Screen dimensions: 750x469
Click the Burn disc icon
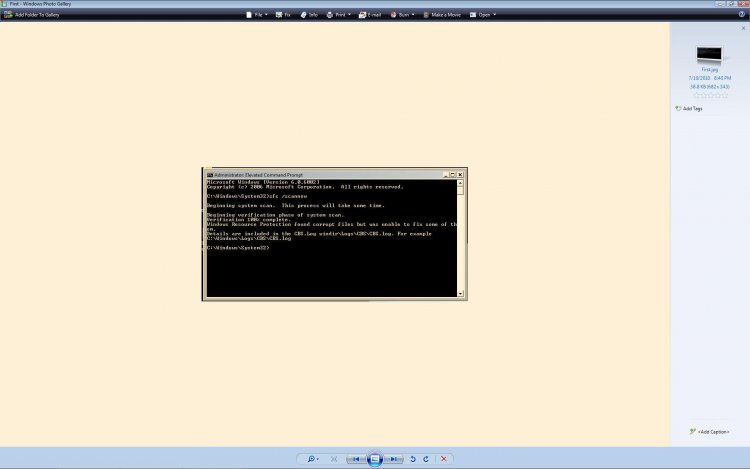[x=393, y=15]
